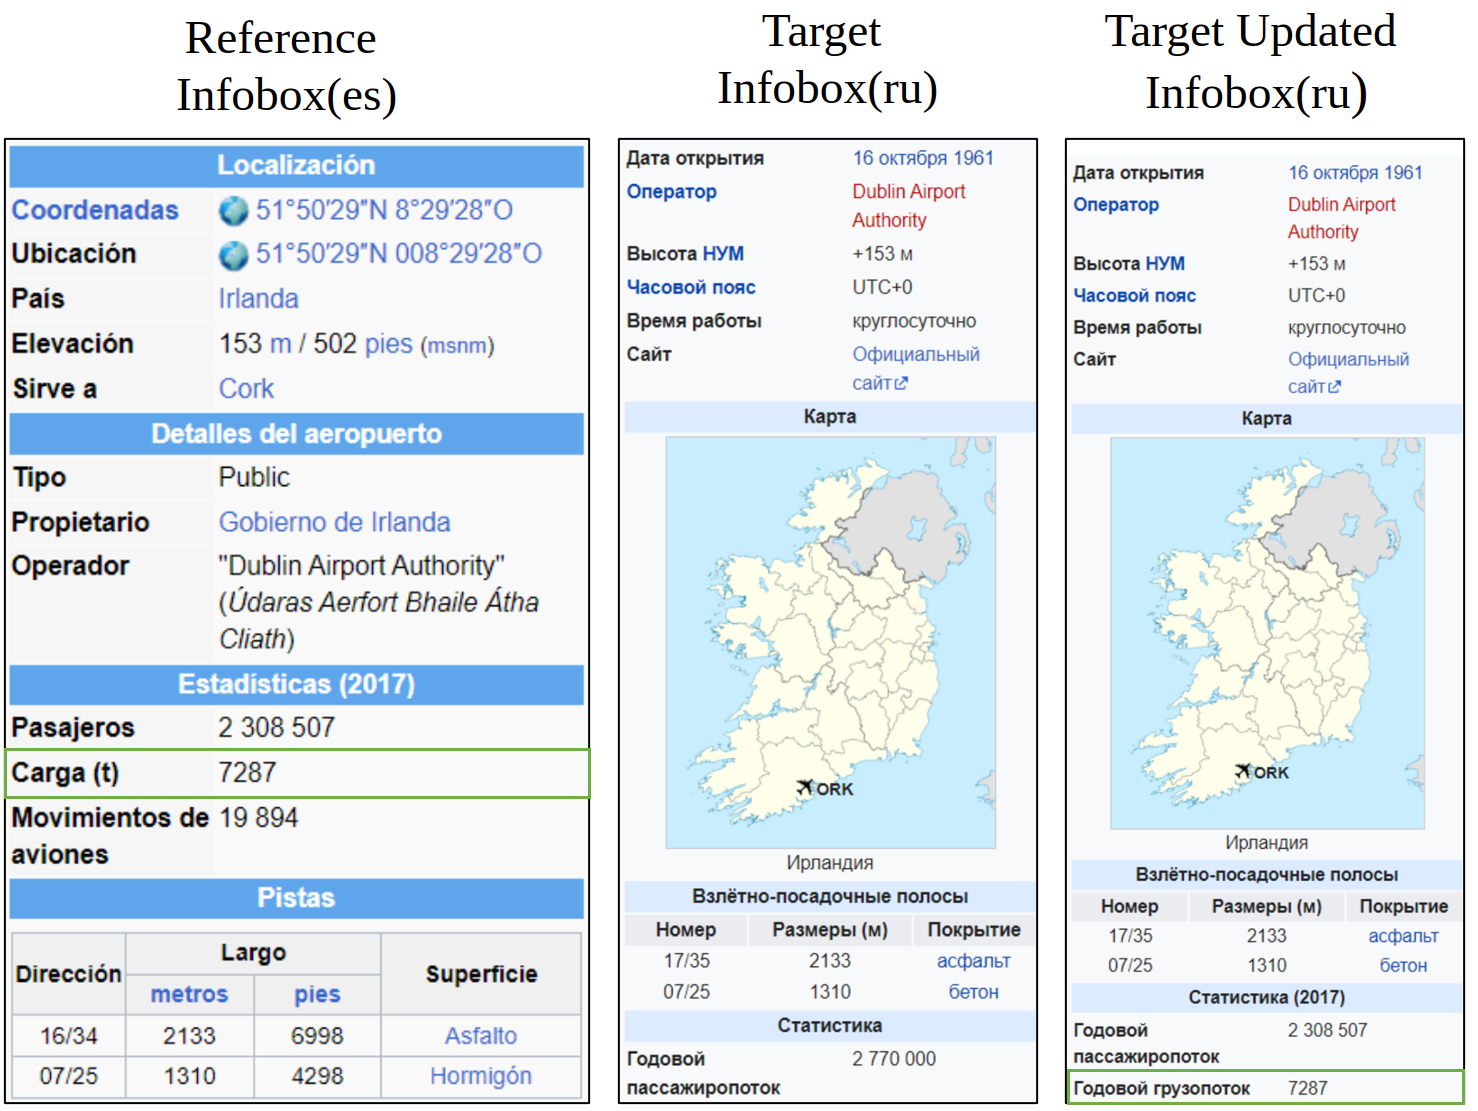
Task: Click pies header link in Pistas table
Action: coord(317,994)
